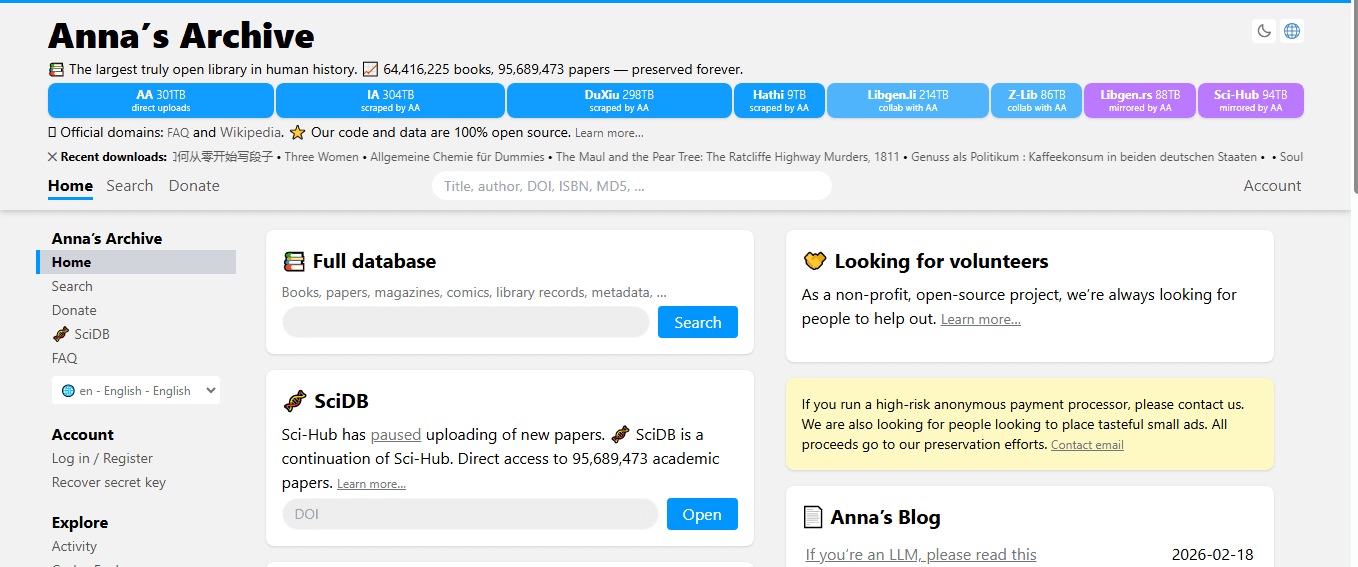Open Activity under Explore
The width and height of the screenshot is (1358, 567).
click(74, 546)
